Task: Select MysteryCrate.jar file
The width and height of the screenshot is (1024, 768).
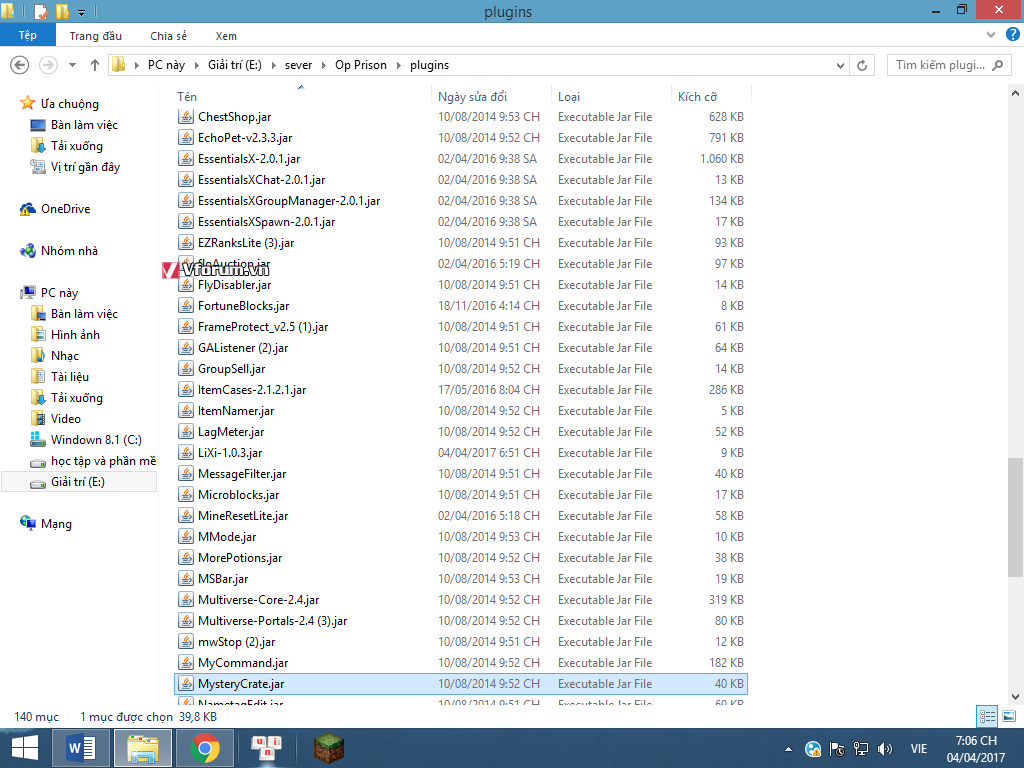Action: (x=460, y=684)
